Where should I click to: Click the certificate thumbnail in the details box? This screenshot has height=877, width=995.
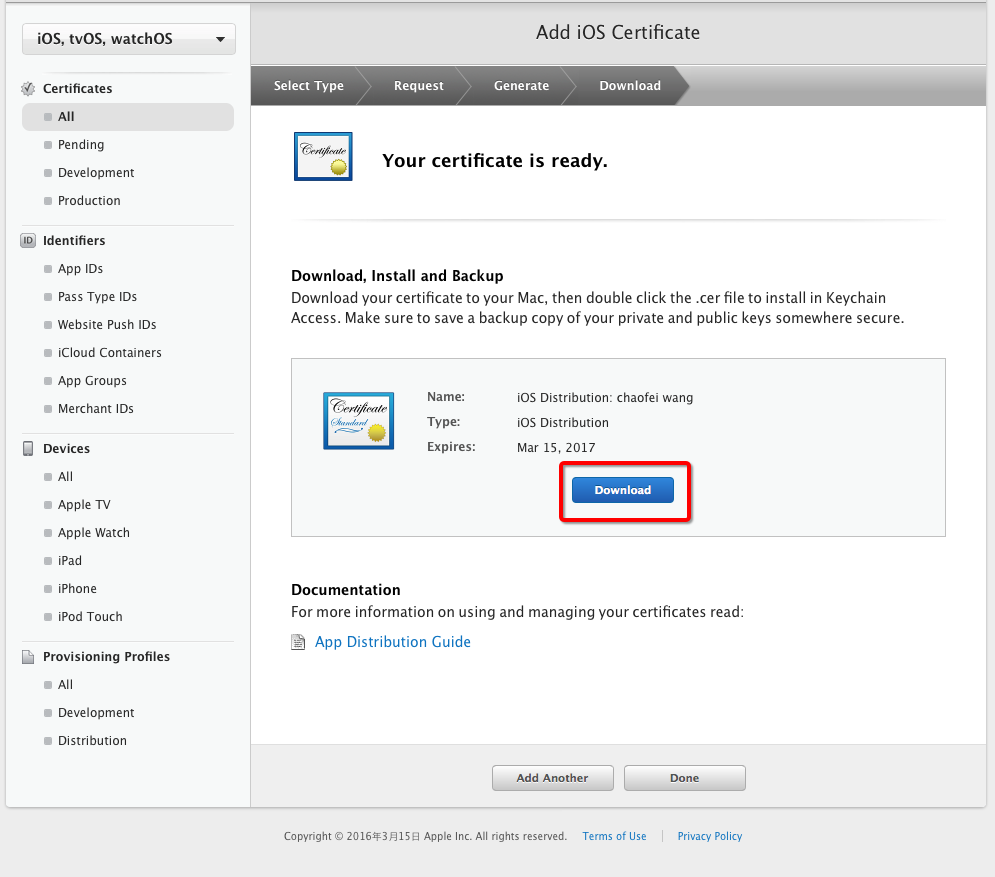tap(358, 420)
